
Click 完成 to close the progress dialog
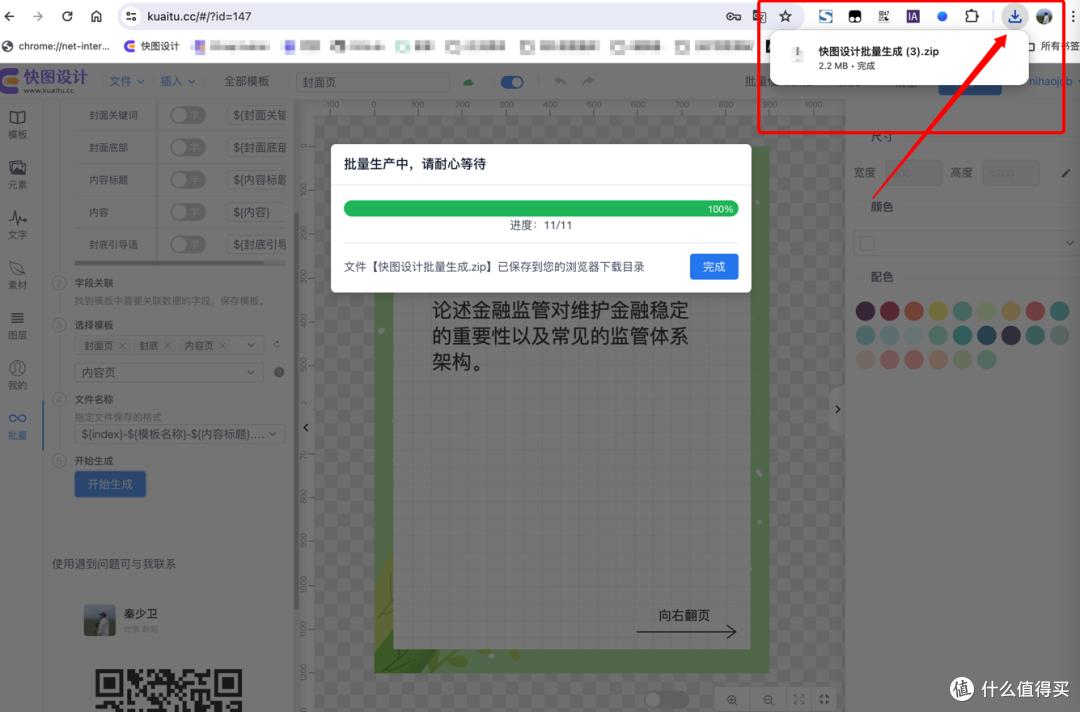click(x=714, y=266)
